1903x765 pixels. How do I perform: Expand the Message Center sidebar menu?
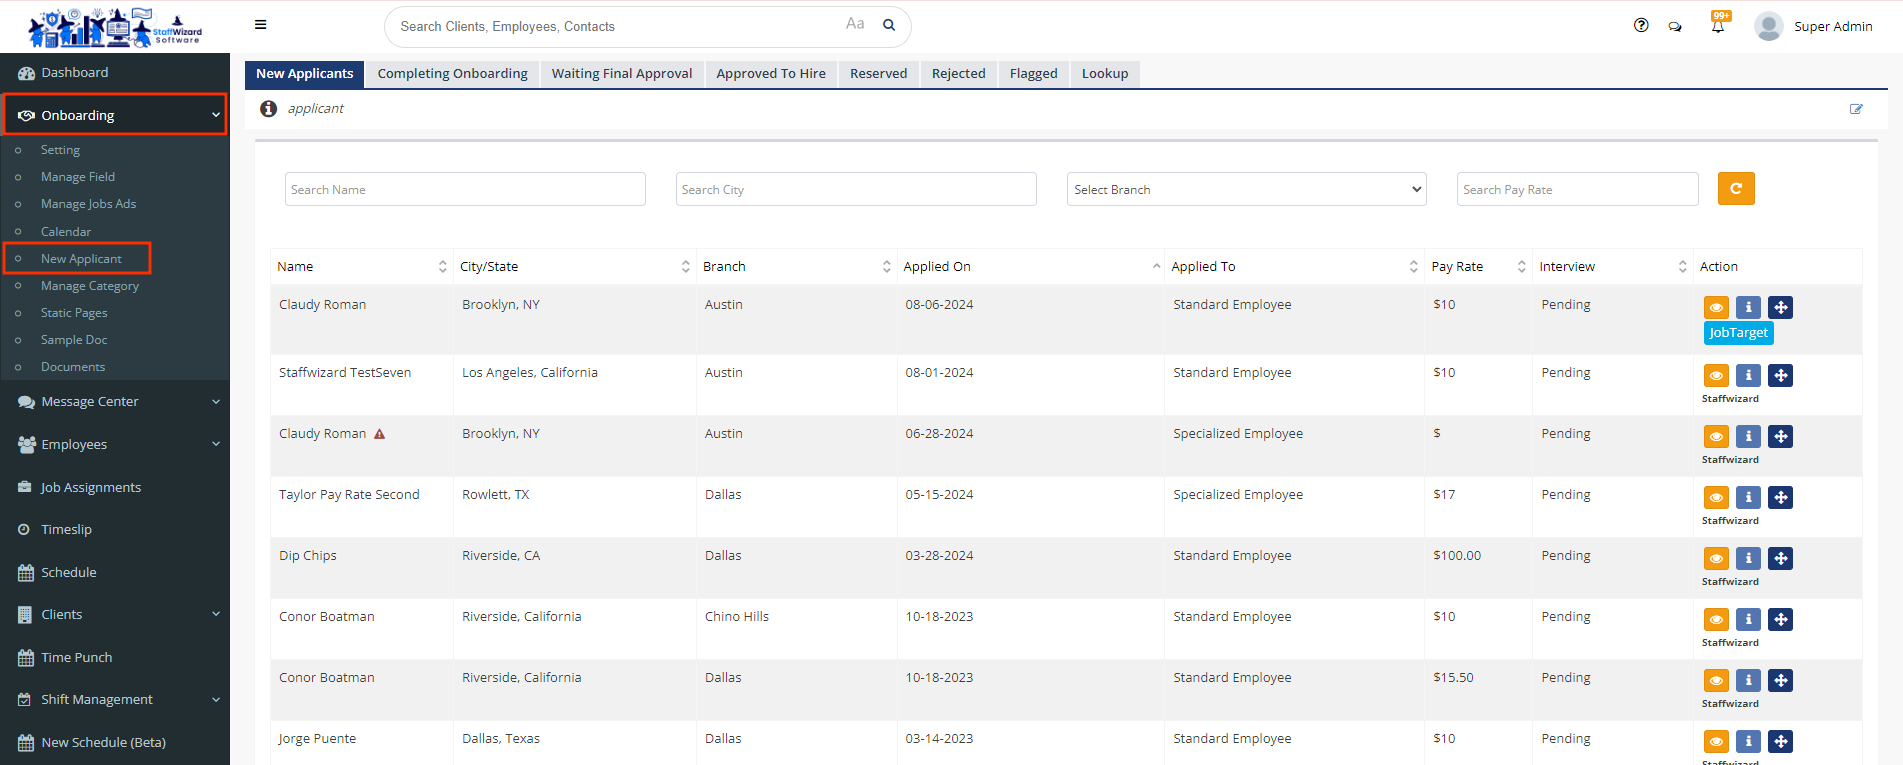coord(115,402)
